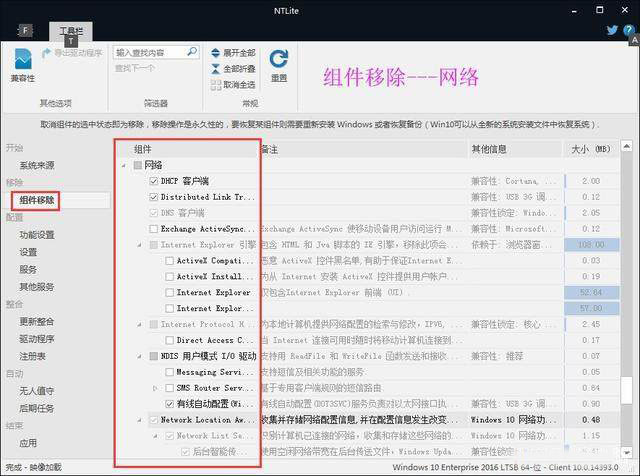Expand the SMS Router Serv... node
The image size is (640, 476).
pyautogui.click(x=155, y=388)
